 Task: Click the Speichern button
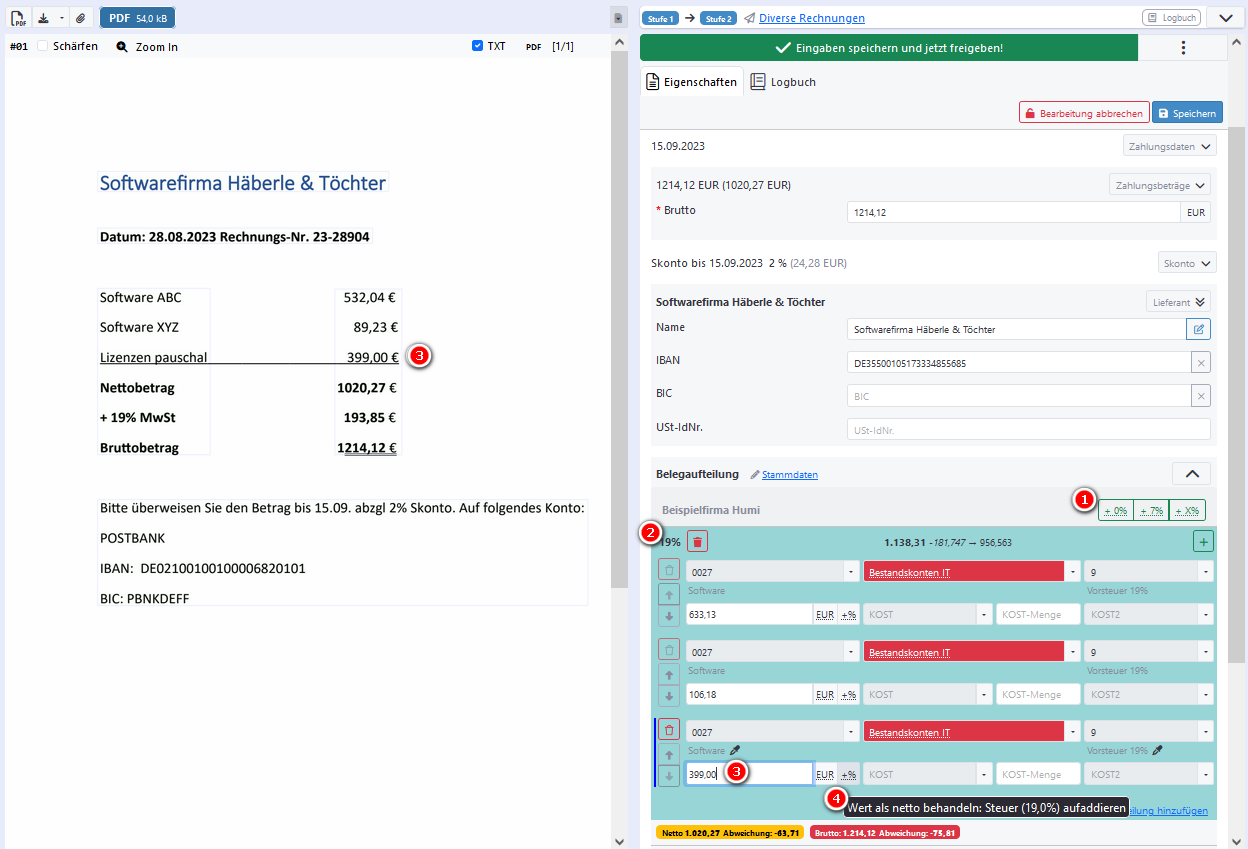tap(1187, 113)
